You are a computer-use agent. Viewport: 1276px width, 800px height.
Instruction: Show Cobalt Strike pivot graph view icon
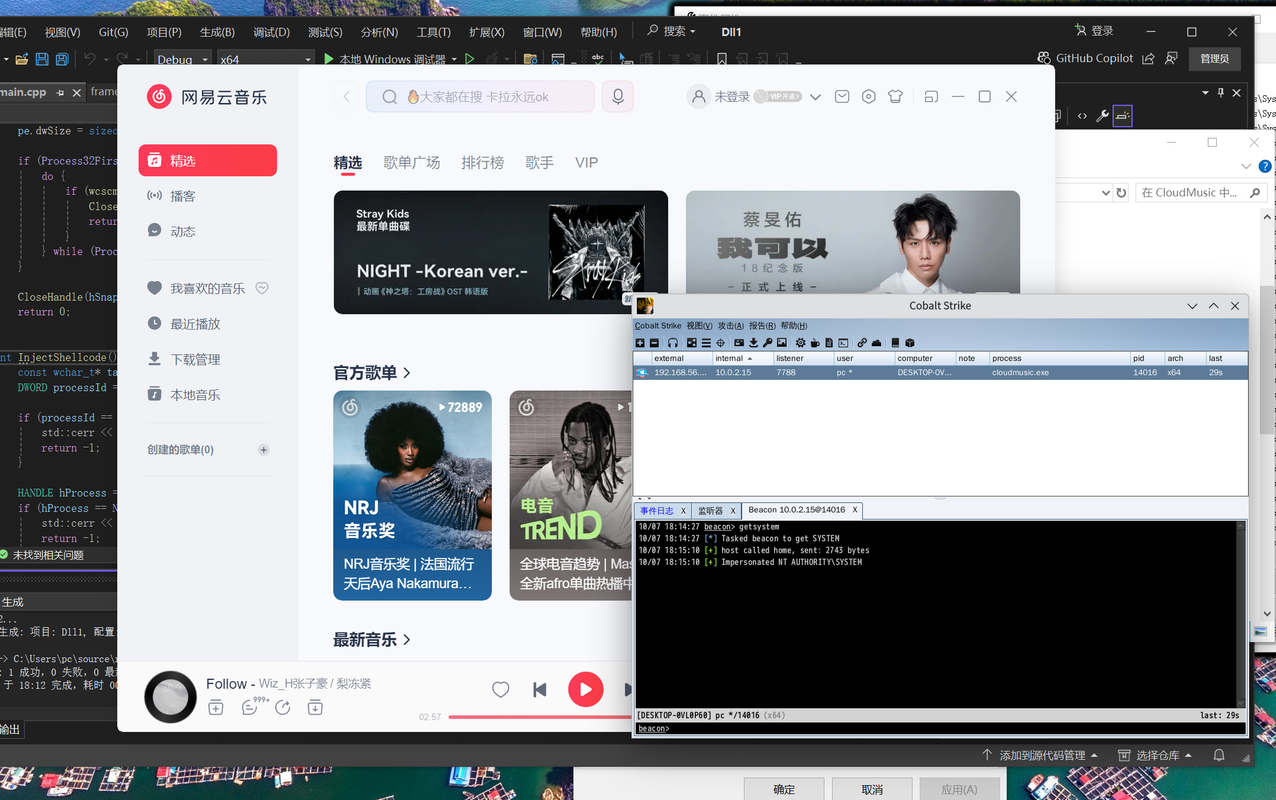point(692,343)
